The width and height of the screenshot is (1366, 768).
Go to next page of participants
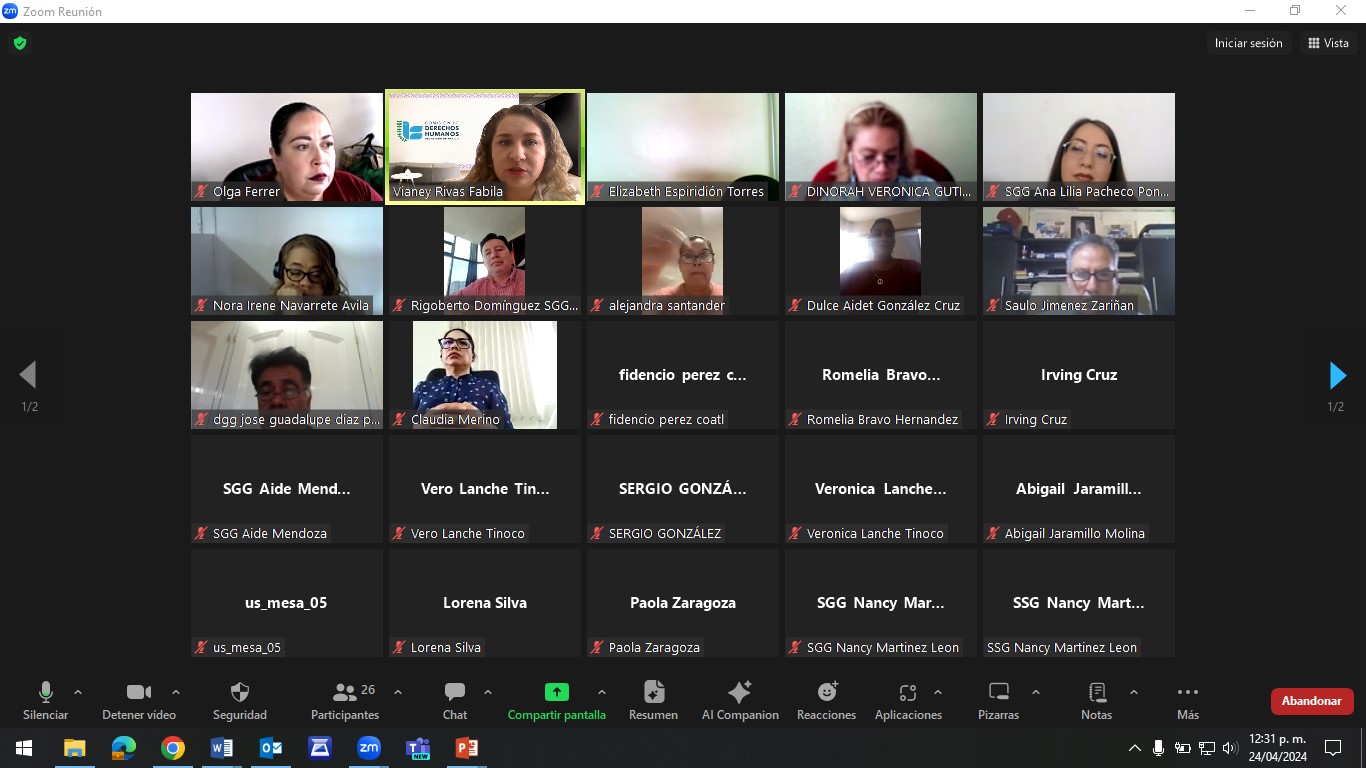click(x=1337, y=376)
